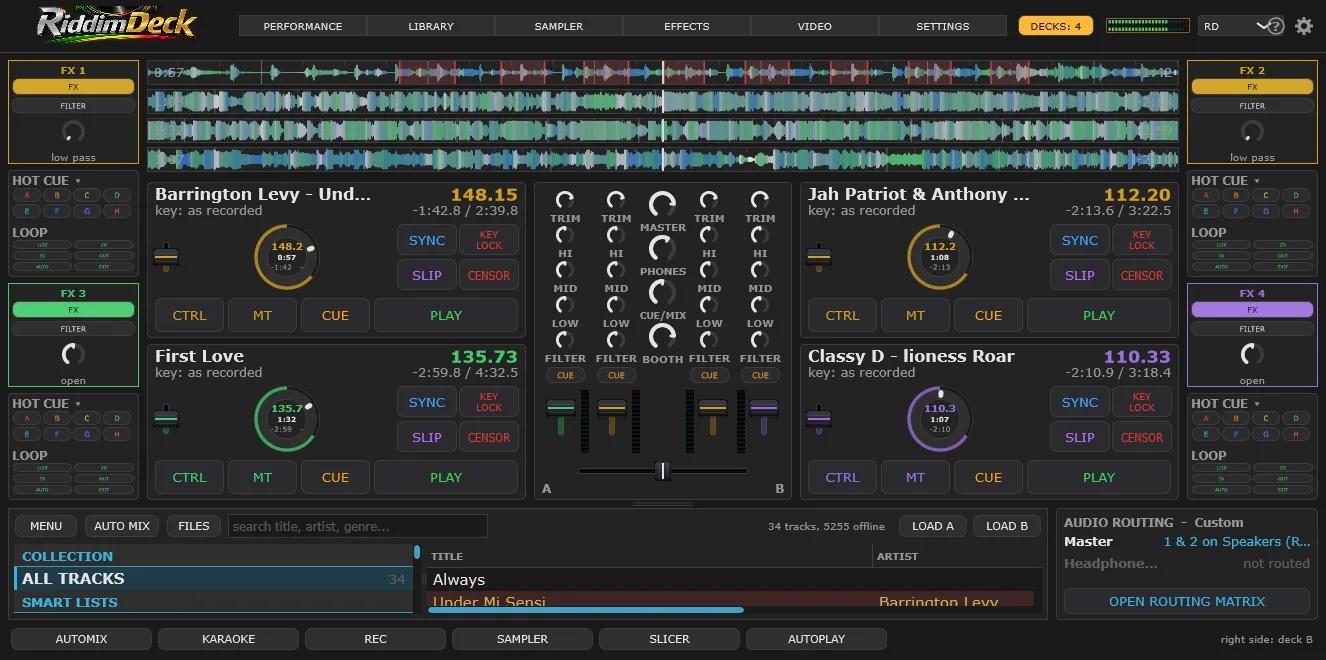Click the FX 1 filter knob

click(x=73, y=131)
